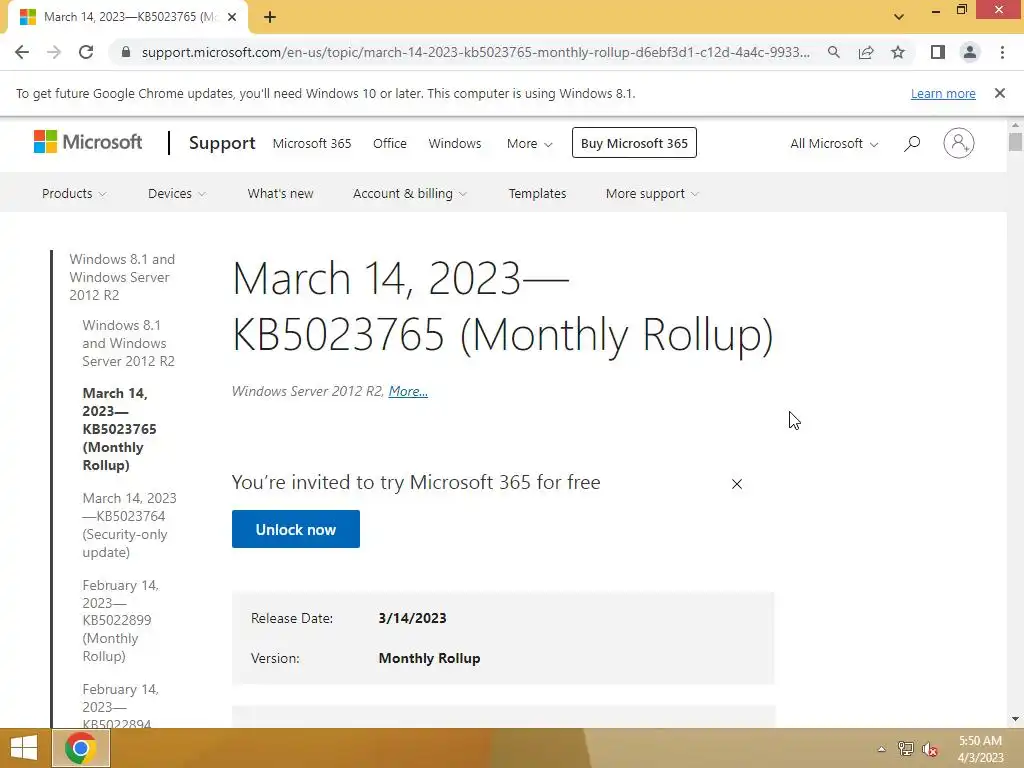Close the KB5023765 browser tab
Screen dimensions: 1024x768
coord(232,17)
